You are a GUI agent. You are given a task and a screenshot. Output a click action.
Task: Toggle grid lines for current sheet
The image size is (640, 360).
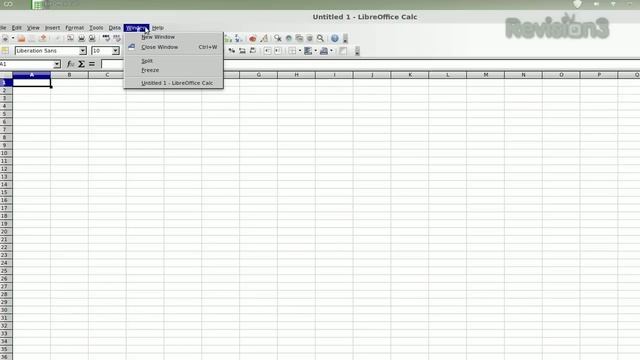click(343, 51)
